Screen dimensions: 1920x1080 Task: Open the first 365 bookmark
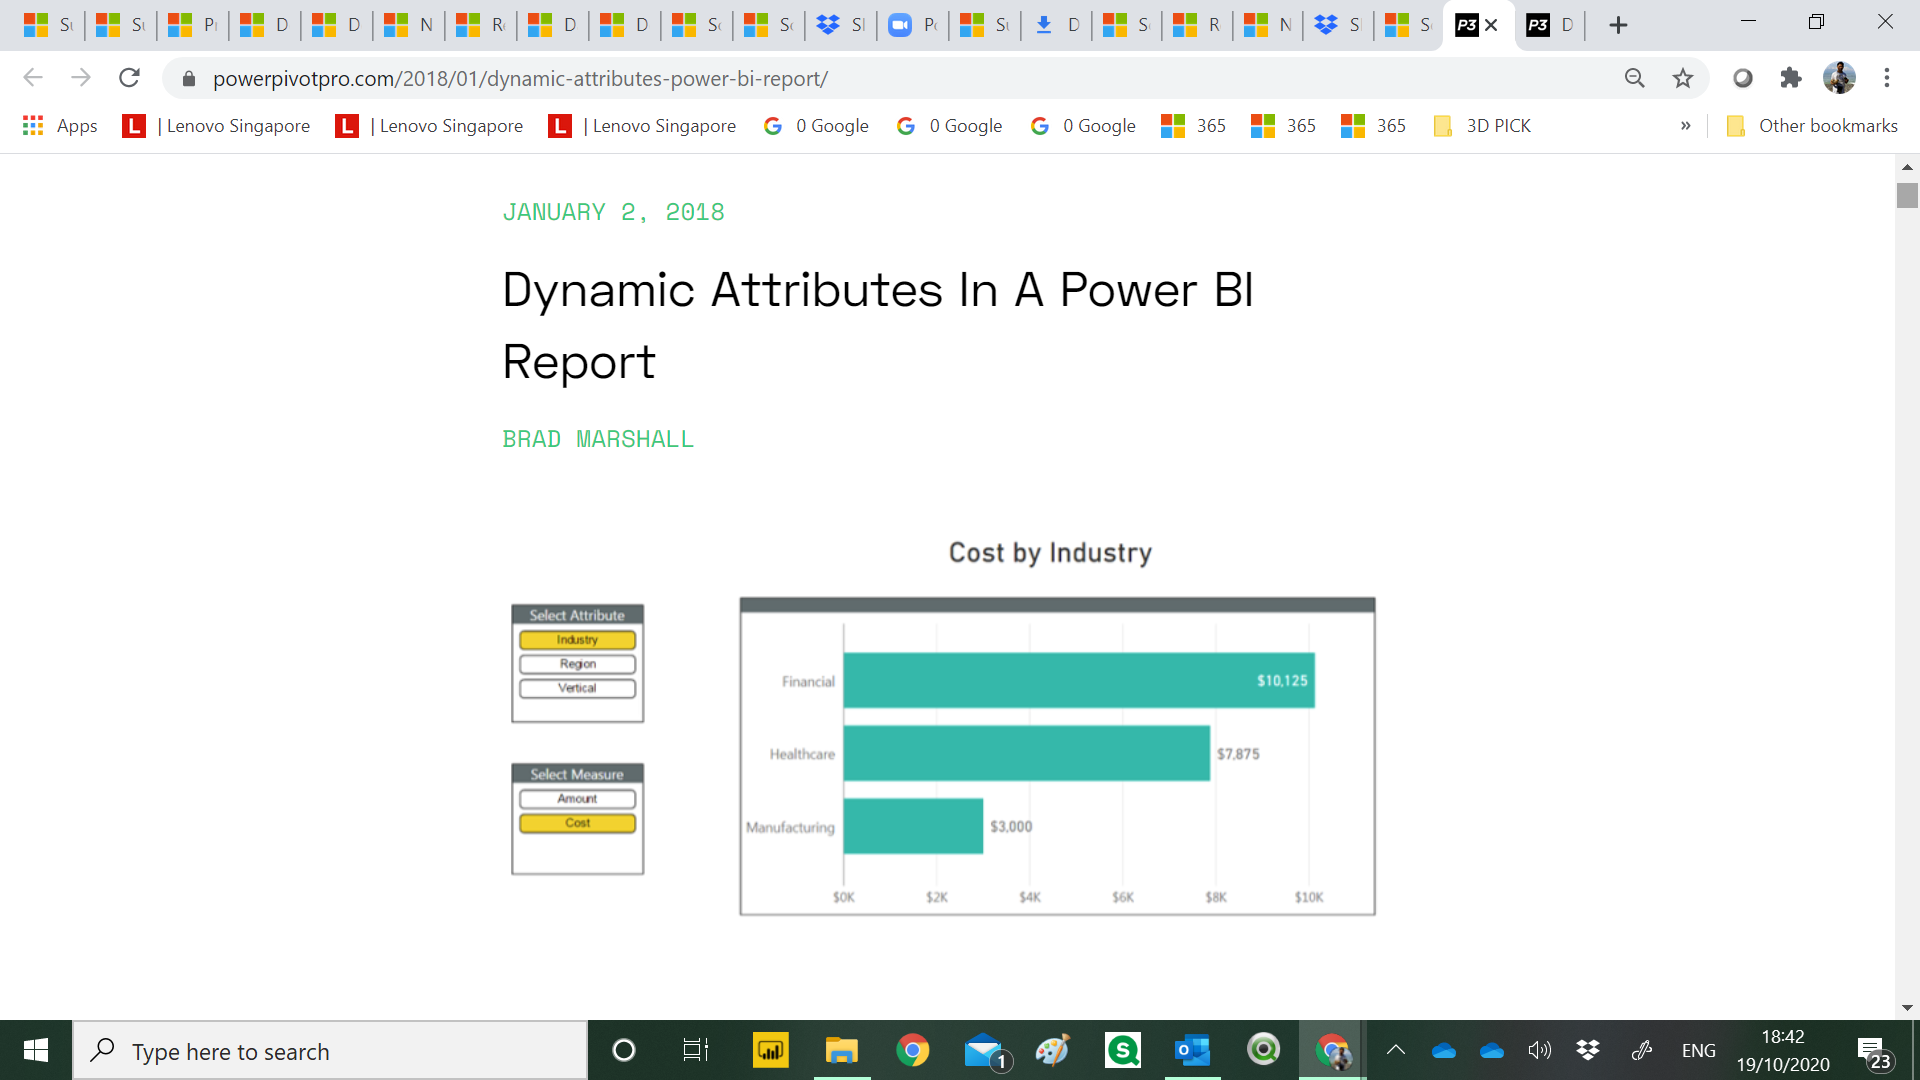(x=1194, y=126)
